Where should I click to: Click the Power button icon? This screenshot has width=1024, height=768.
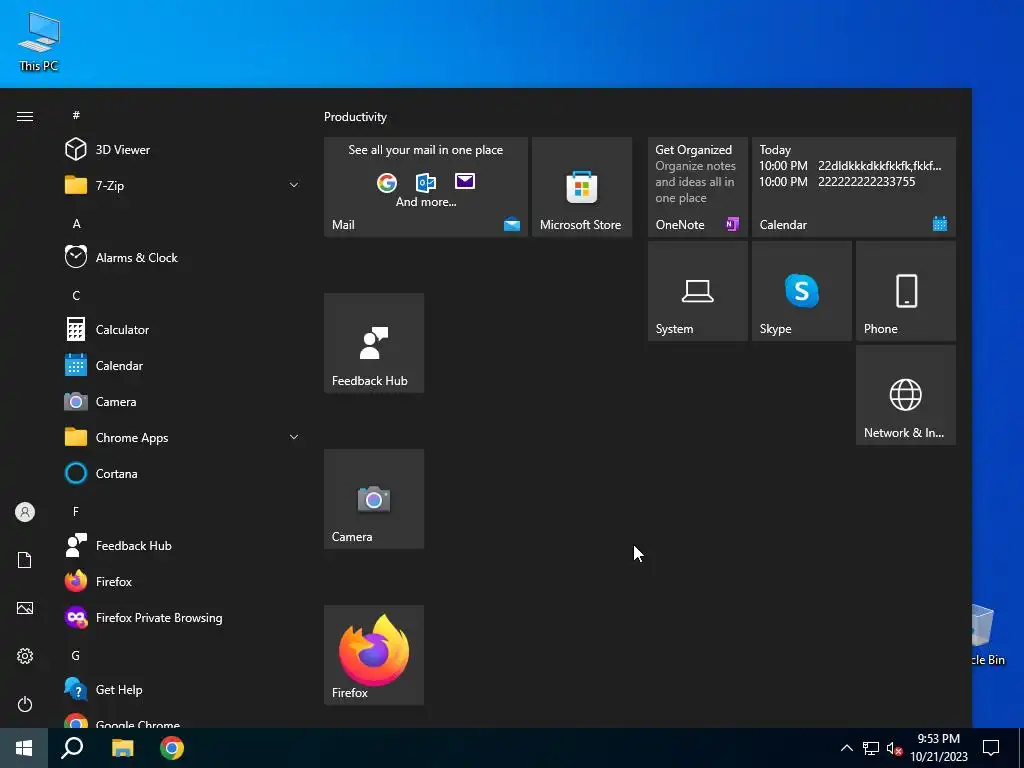tap(25, 704)
